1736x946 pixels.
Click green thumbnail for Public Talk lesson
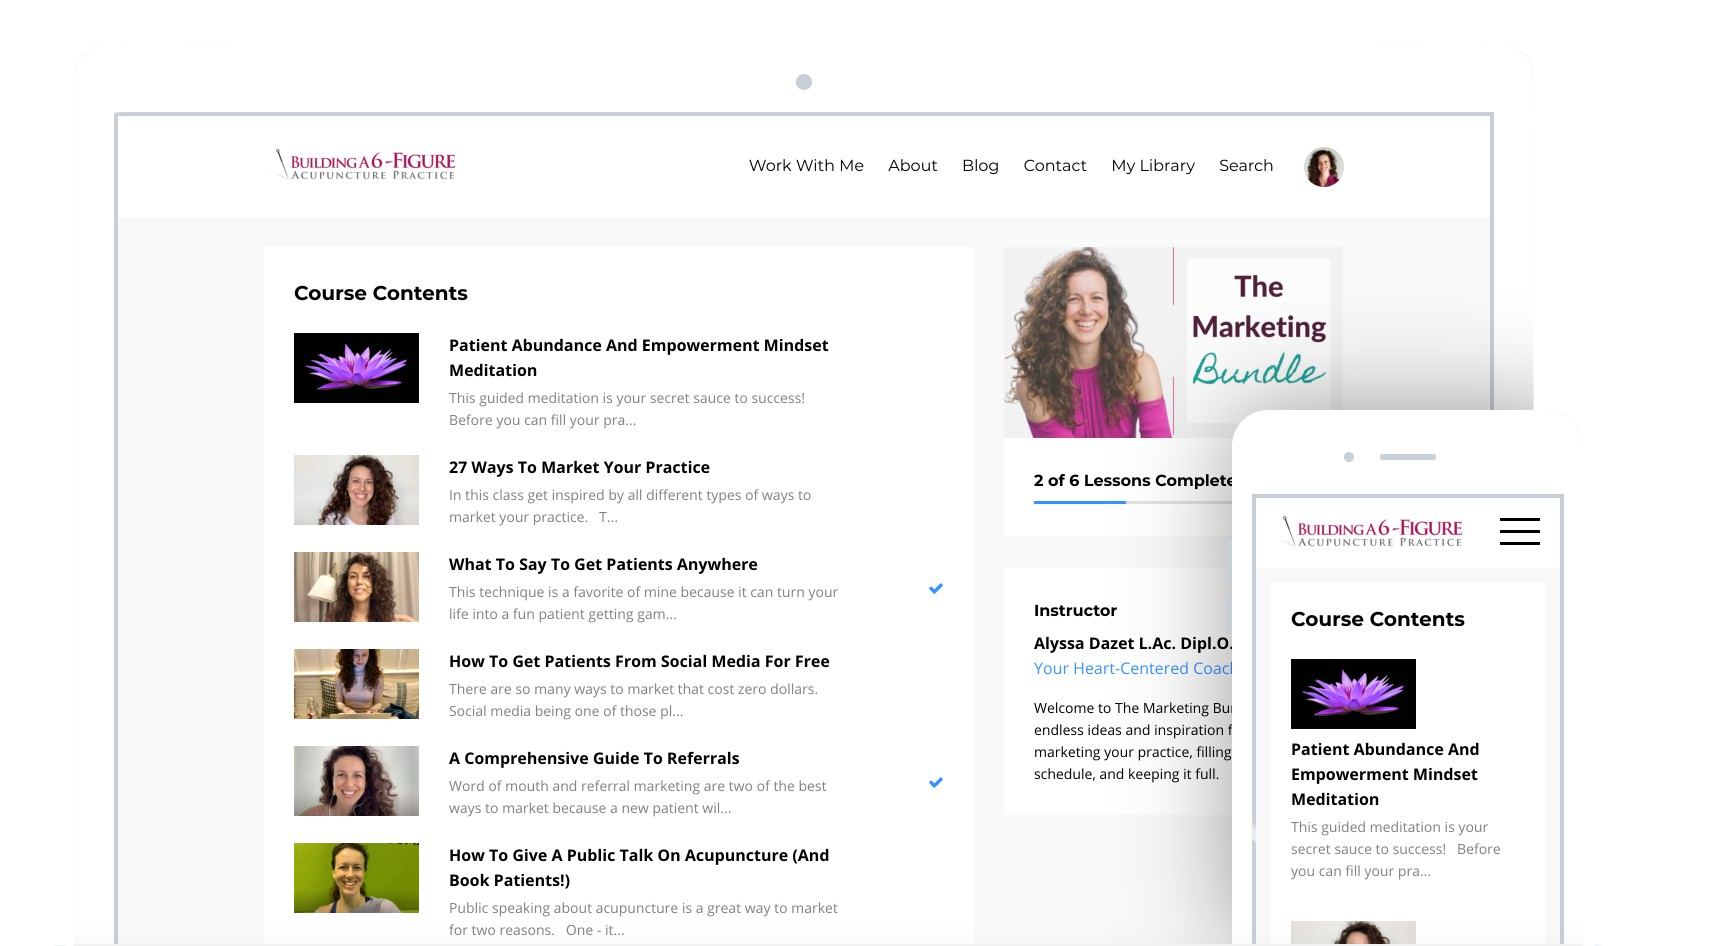tap(356, 878)
